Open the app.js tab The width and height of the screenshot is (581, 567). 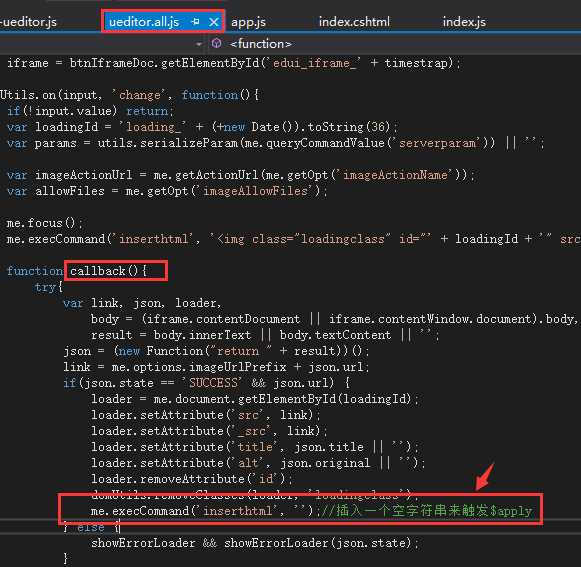pyautogui.click(x=248, y=22)
